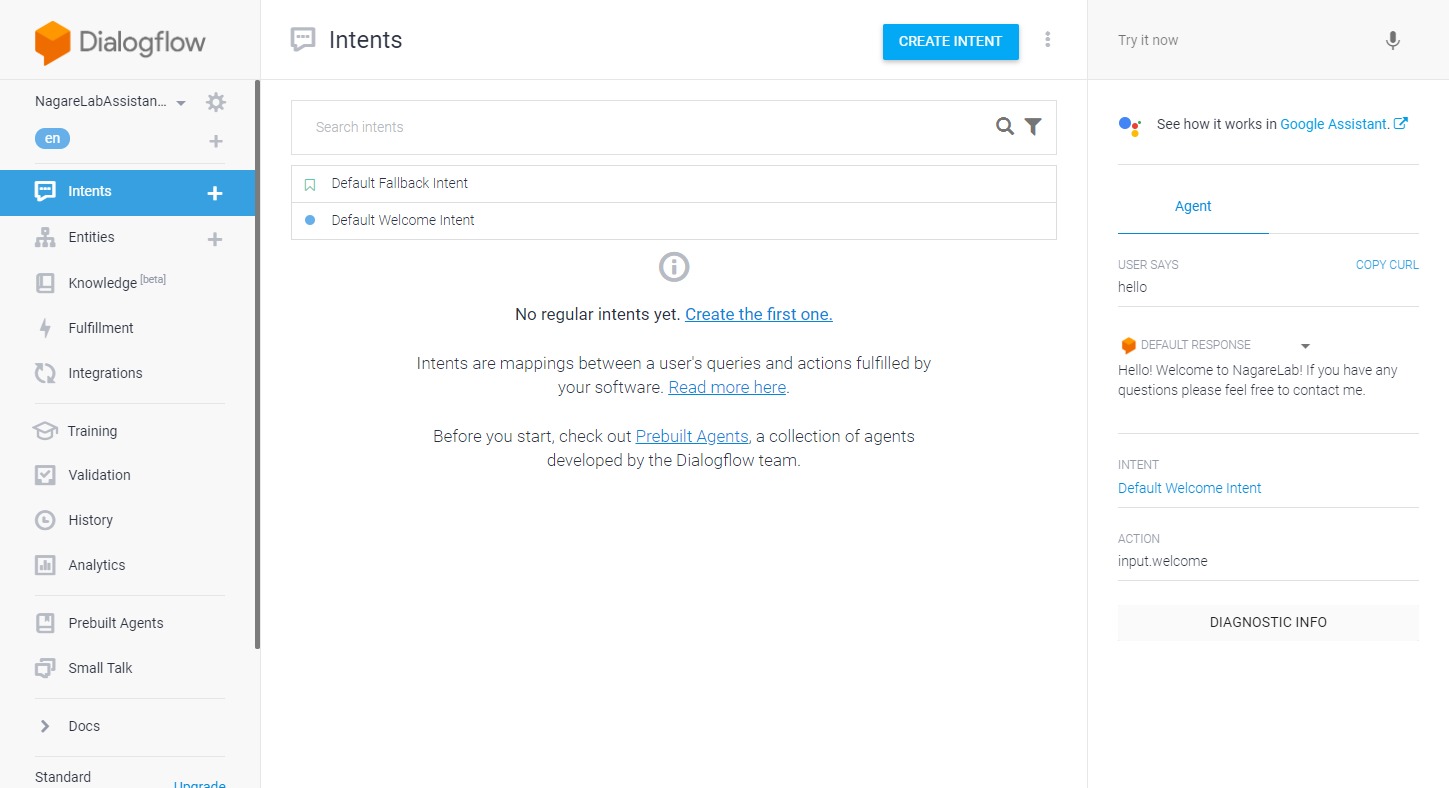
Task: Click the Training graduation cap icon
Action: click(45, 431)
